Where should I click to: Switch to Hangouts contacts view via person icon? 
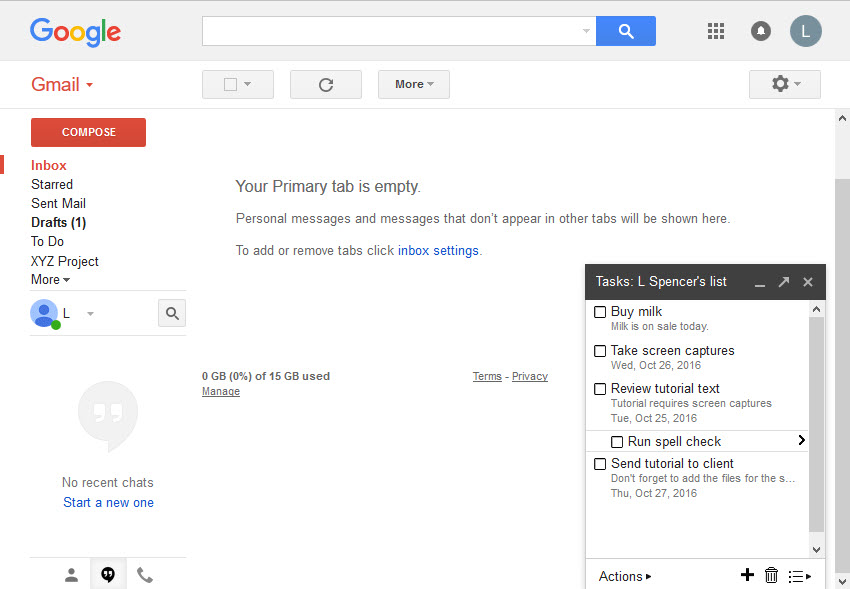pos(71,574)
